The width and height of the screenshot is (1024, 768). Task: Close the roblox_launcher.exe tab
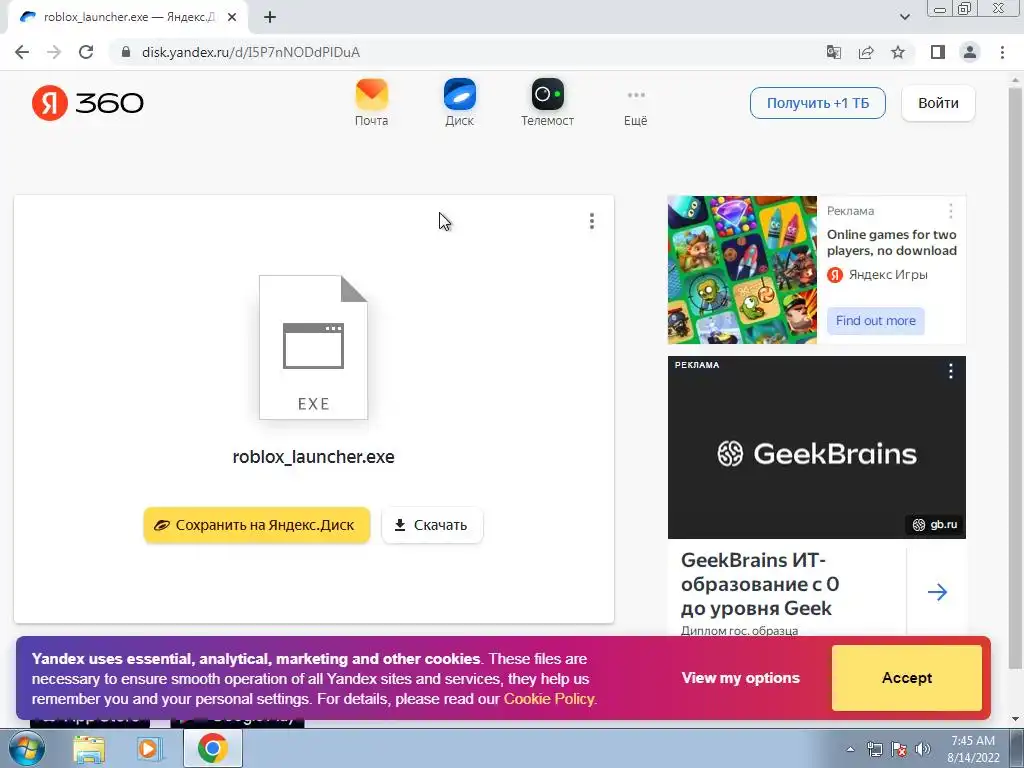coord(232,18)
